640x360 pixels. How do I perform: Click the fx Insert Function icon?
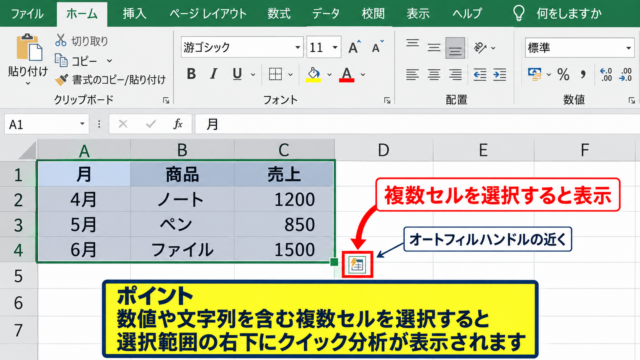coord(178,124)
